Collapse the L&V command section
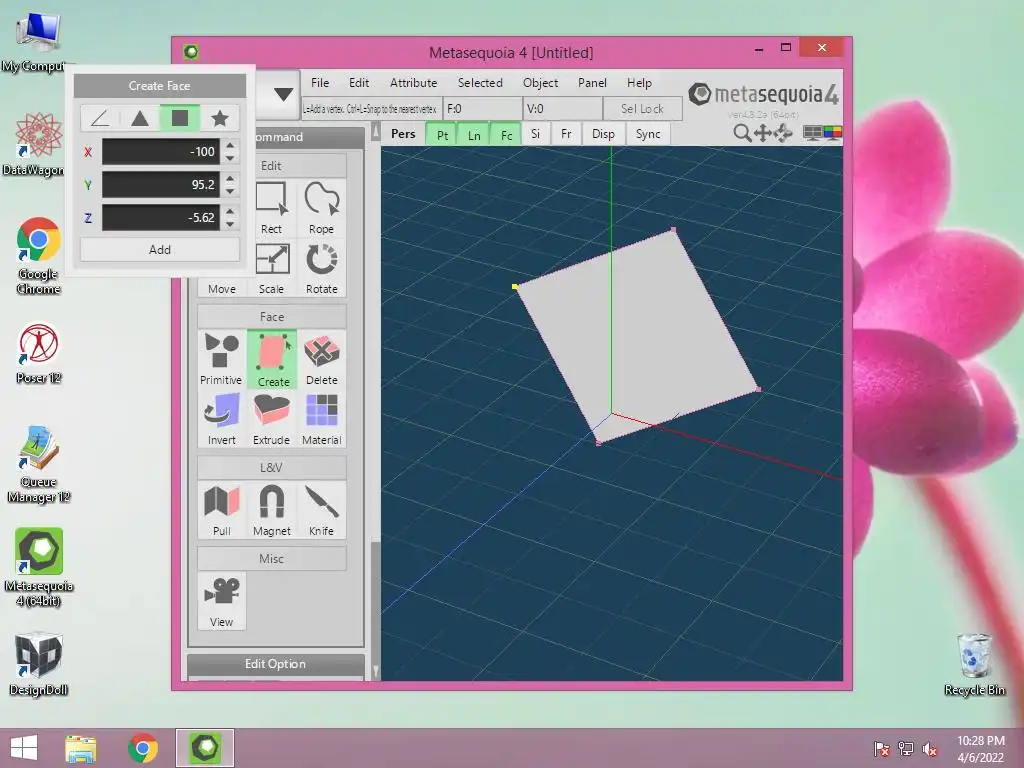1024x768 pixels. tap(272, 468)
